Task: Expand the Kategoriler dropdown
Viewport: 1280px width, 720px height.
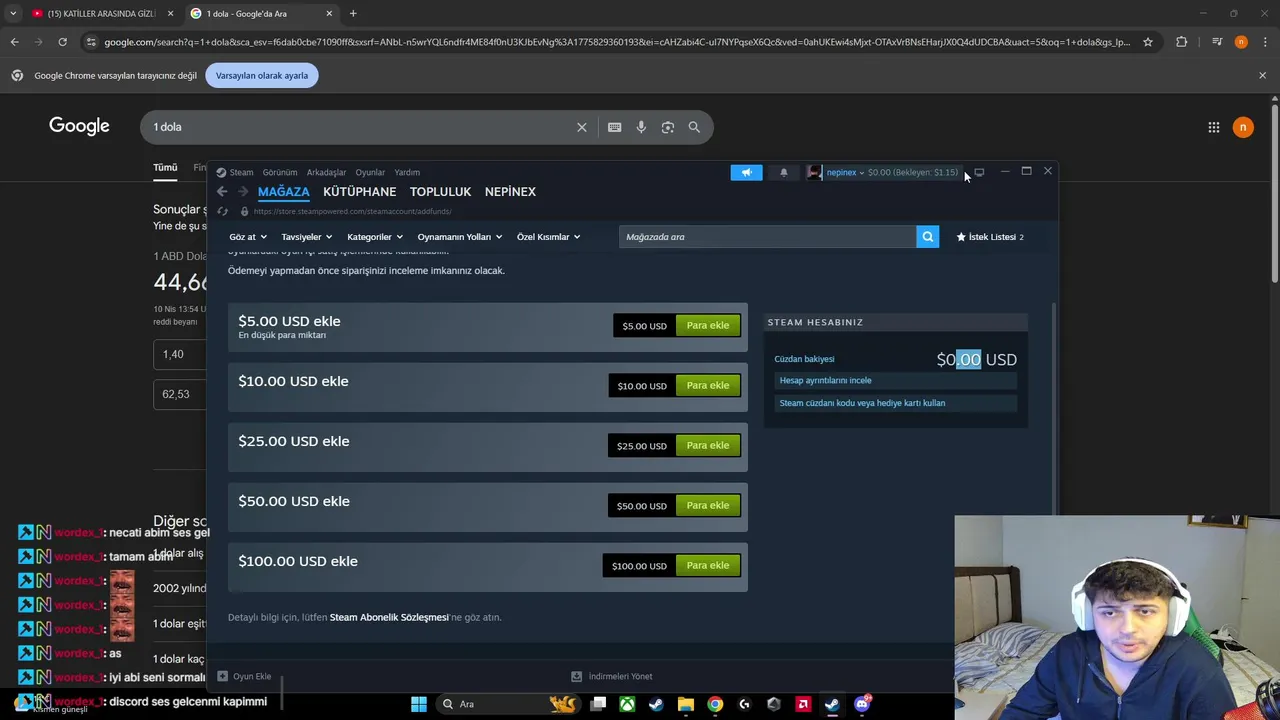Action: [x=375, y=237]
